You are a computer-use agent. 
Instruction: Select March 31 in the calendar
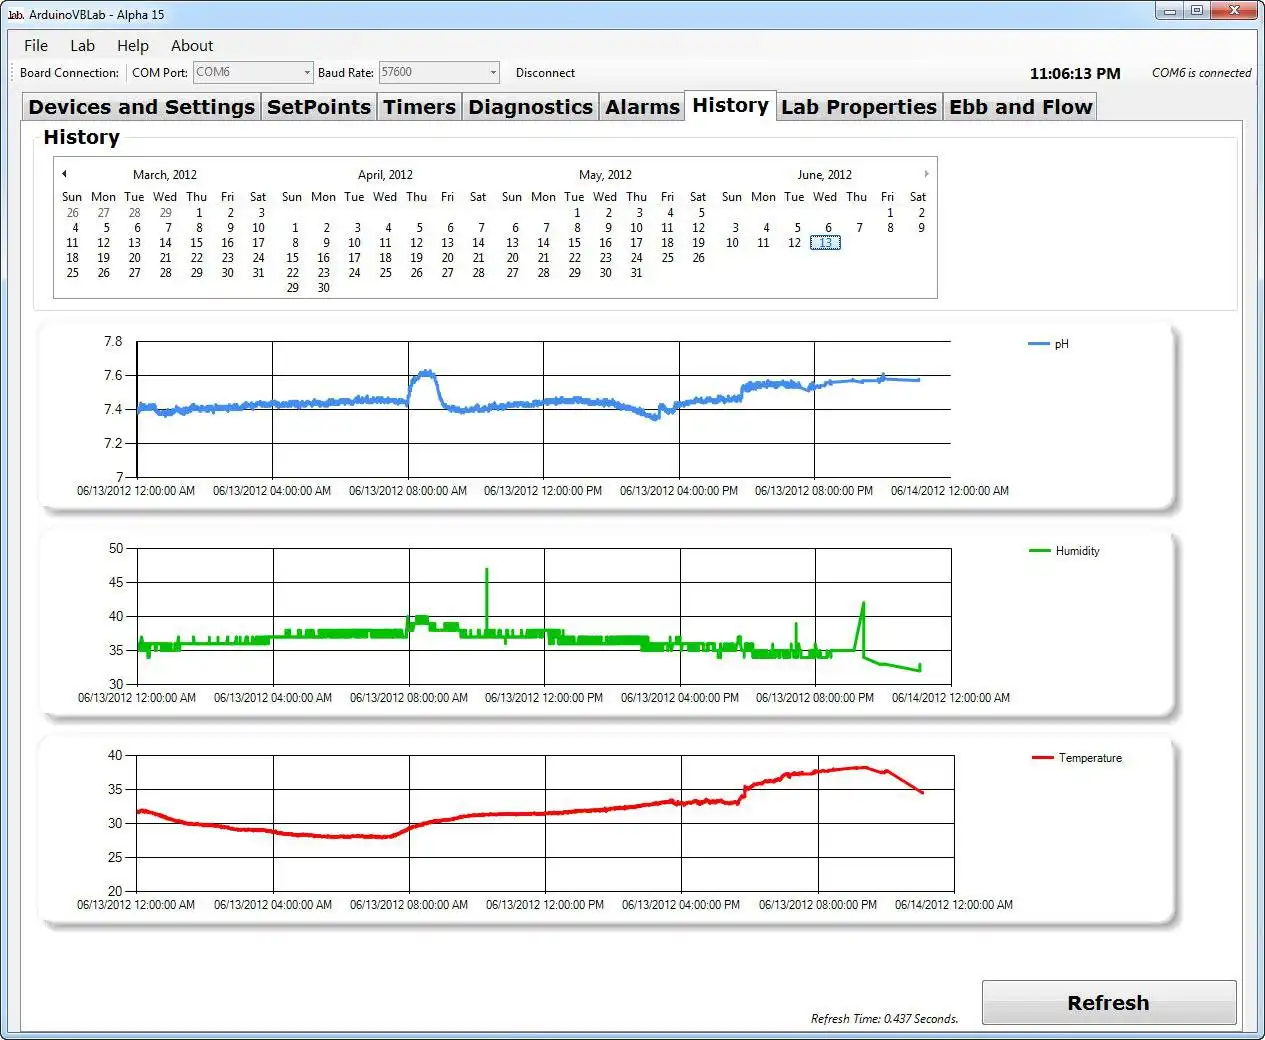coord(258,273)
